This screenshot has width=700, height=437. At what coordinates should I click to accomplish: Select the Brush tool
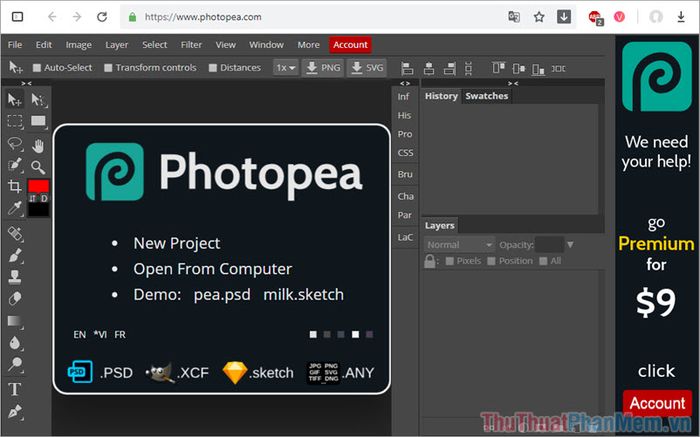point(15,255)
